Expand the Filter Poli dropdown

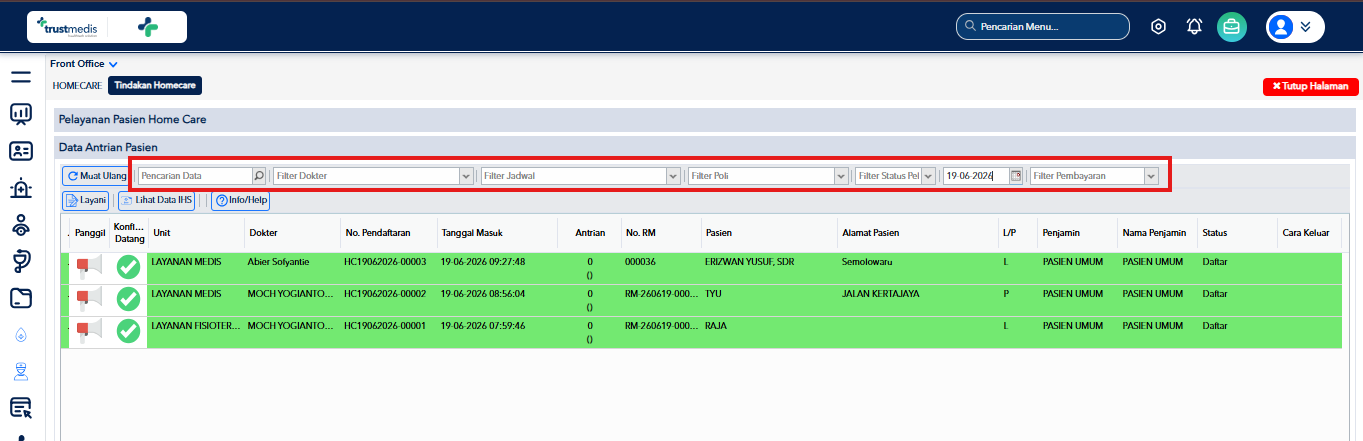coord(841,176)
